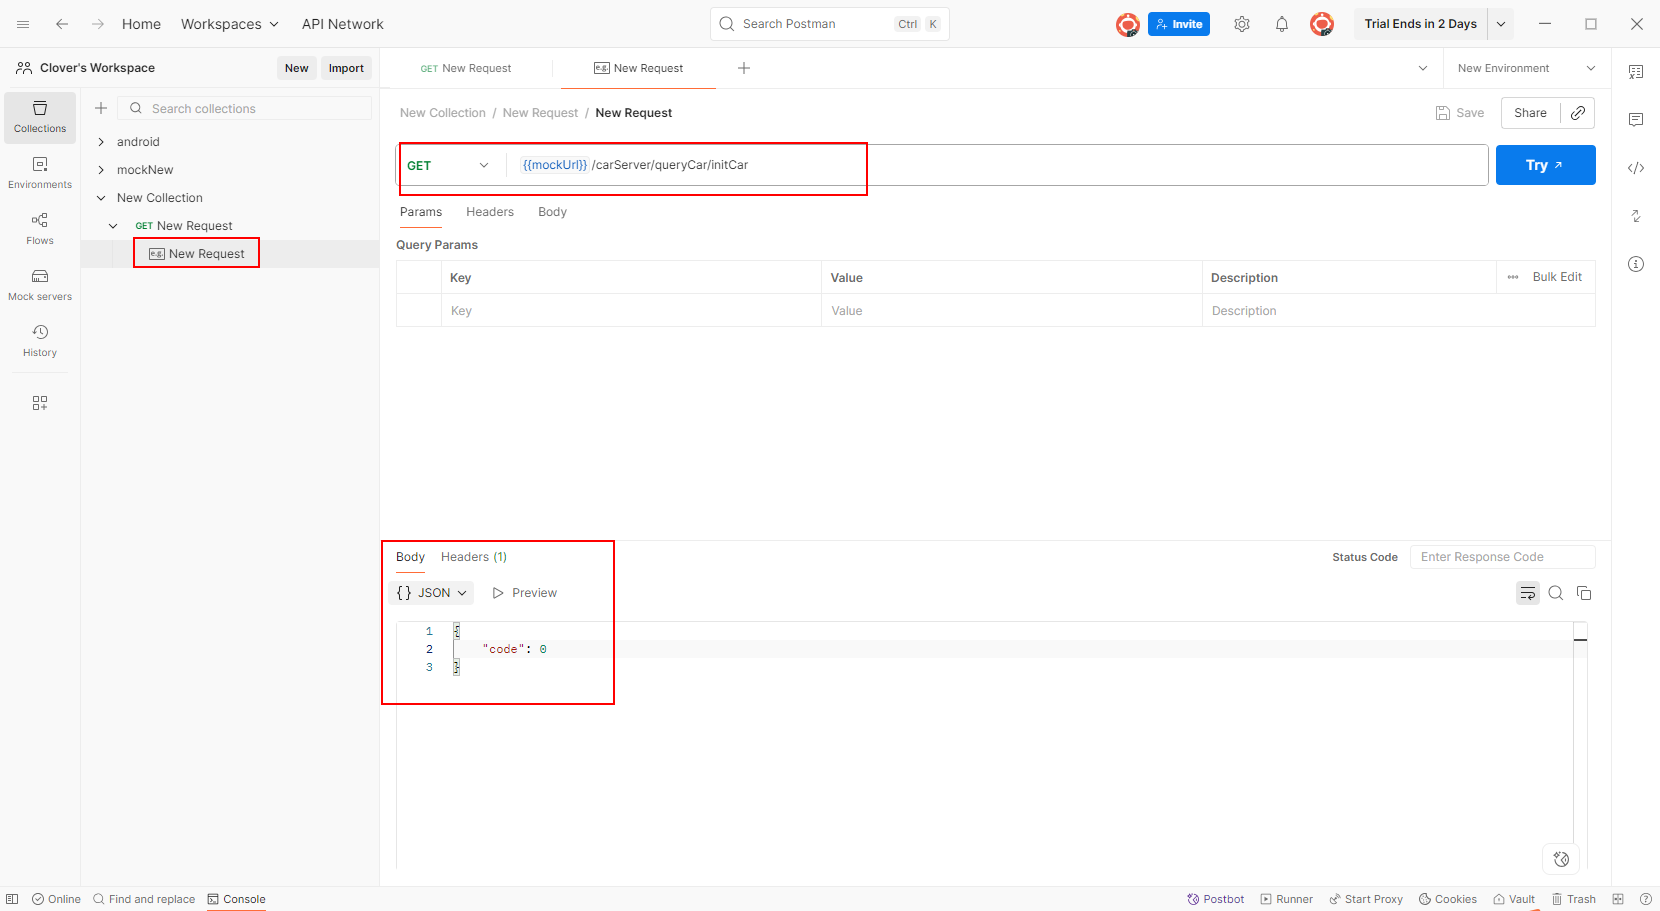Viewport: 1660px width, 911px height.
Task: Open a new tab with the plus icon
Action: (744, 68)
